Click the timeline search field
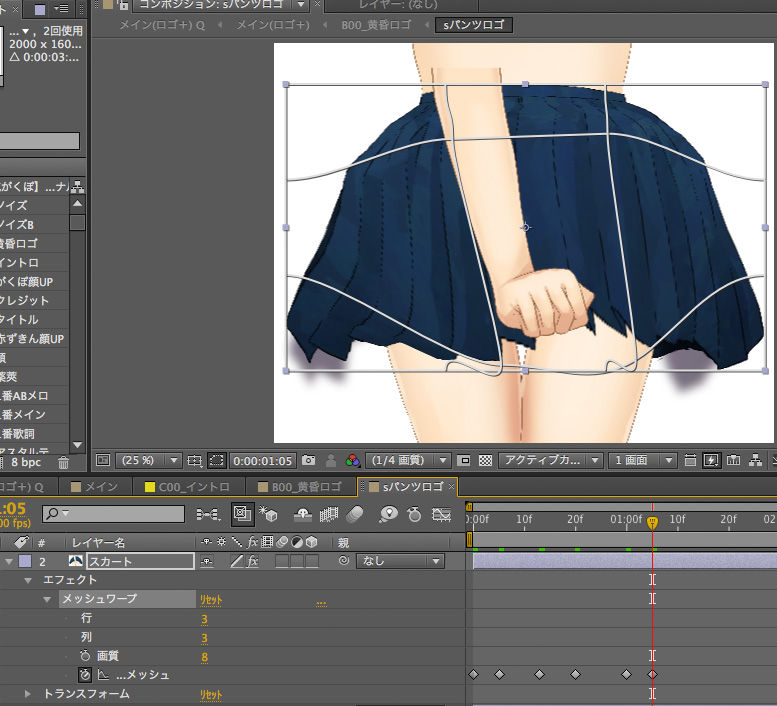This screenshot has height=706, width=777. point(113,514)
